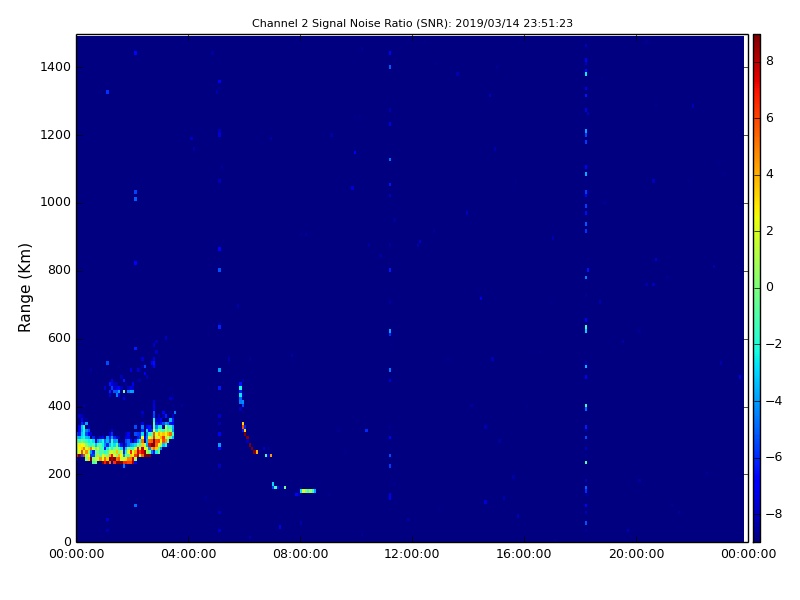Screen dimensions: 800x600
Task: Click the colorbar value −2 label
Action: 774,344
